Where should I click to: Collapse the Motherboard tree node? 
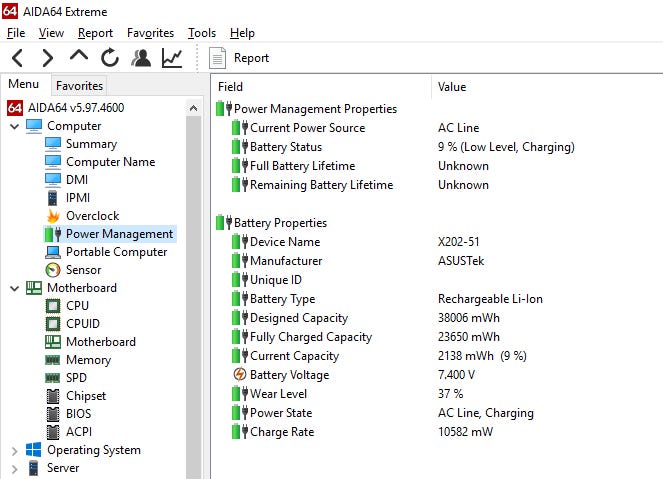coord(14,288)
